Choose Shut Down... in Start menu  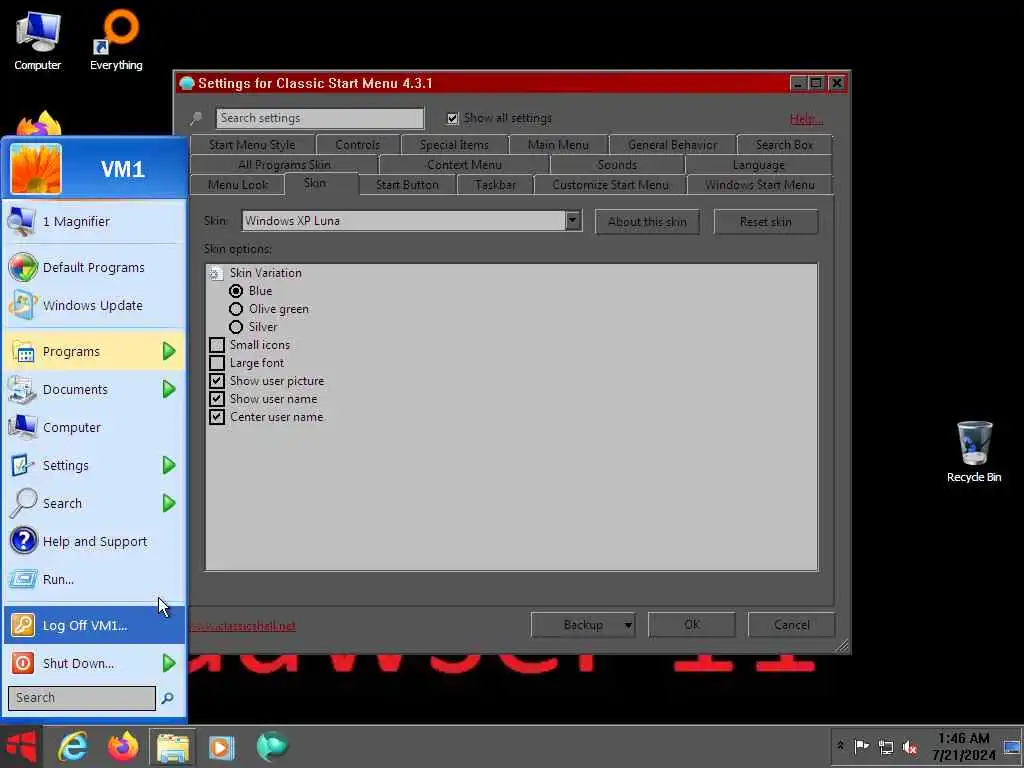click(x=95, y=663)
